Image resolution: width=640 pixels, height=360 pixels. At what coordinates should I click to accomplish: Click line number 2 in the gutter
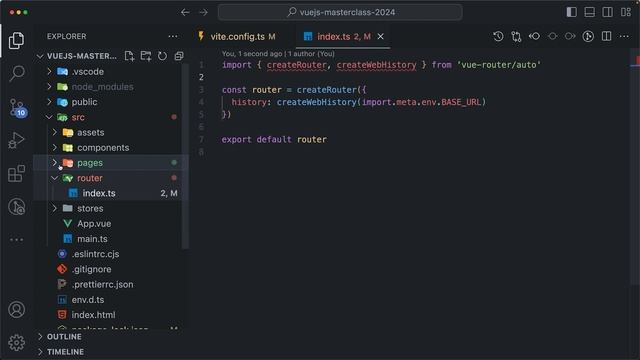(201, 77)
